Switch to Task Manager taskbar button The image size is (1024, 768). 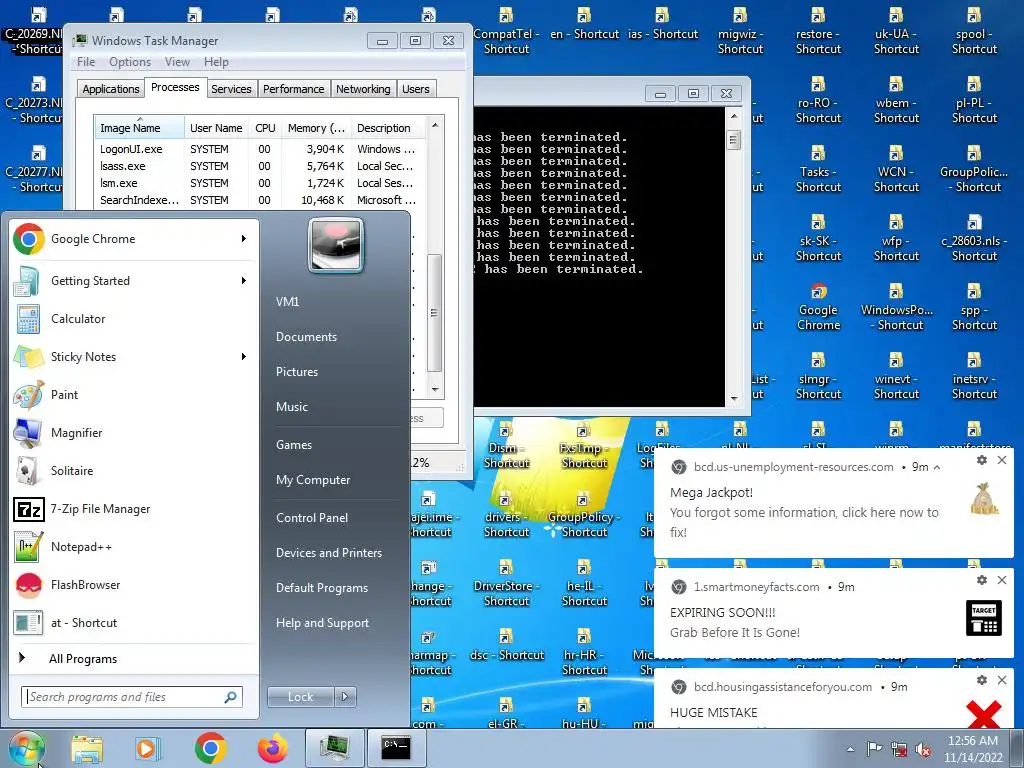(334, 748)
